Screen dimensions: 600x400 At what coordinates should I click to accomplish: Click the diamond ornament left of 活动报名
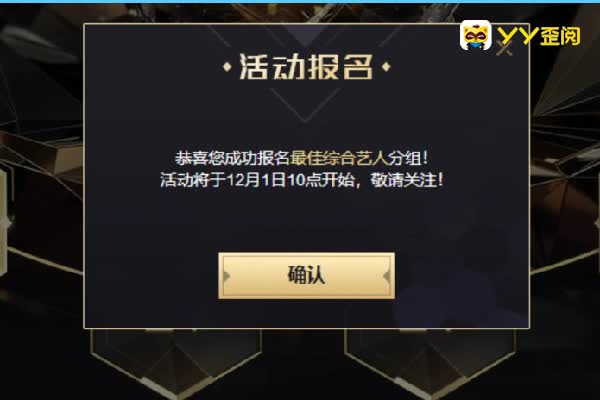click(227, 67)
